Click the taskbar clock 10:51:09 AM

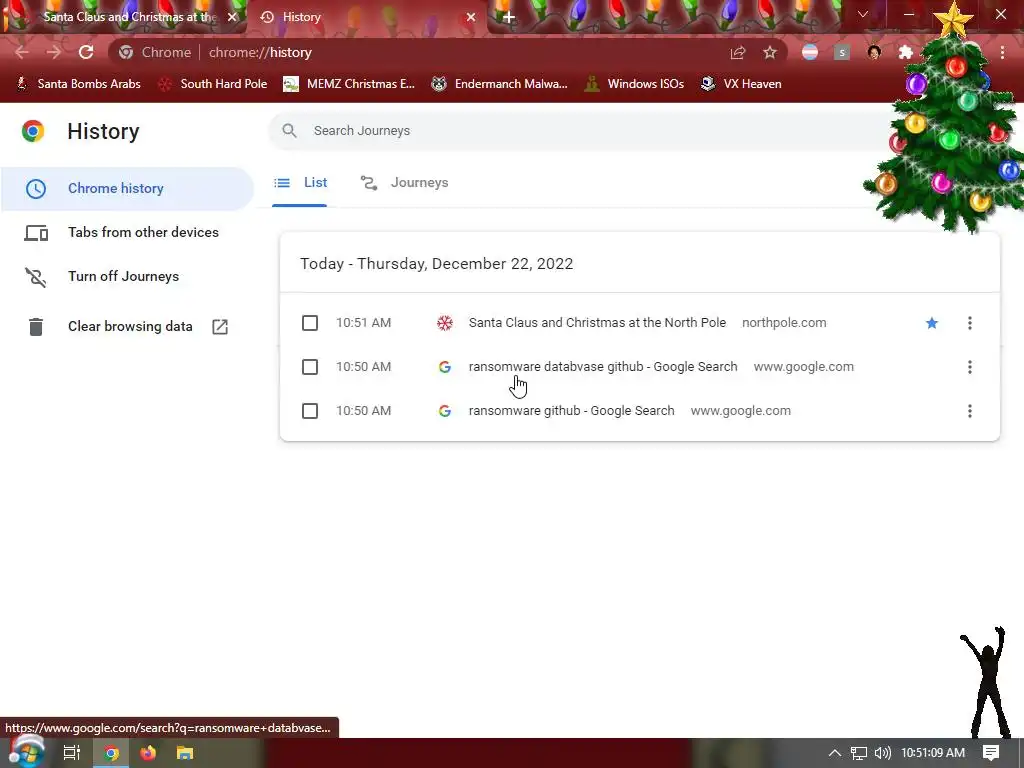click(x=933, y=753)
